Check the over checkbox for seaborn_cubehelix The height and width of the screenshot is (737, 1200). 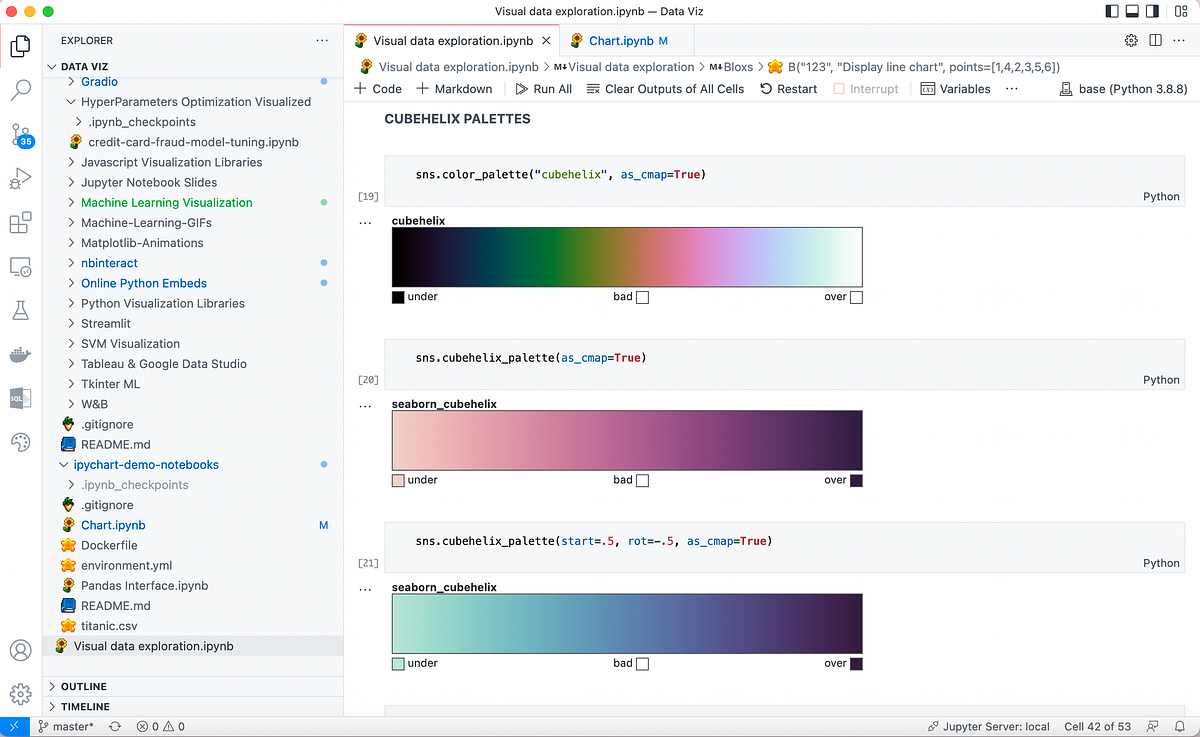pos(857,480)
